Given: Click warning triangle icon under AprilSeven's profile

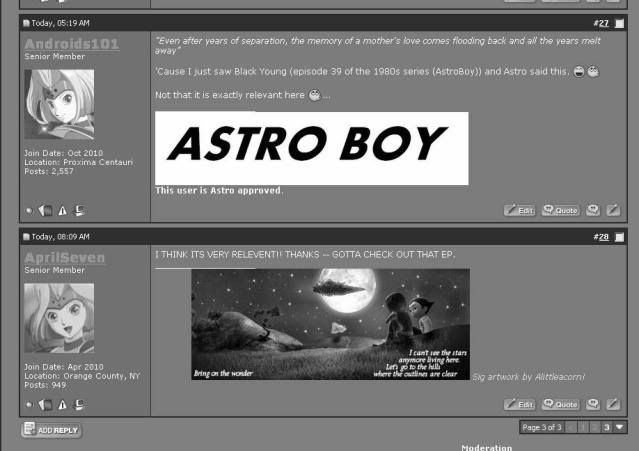Looking at the screenshot, I should 62,405.
